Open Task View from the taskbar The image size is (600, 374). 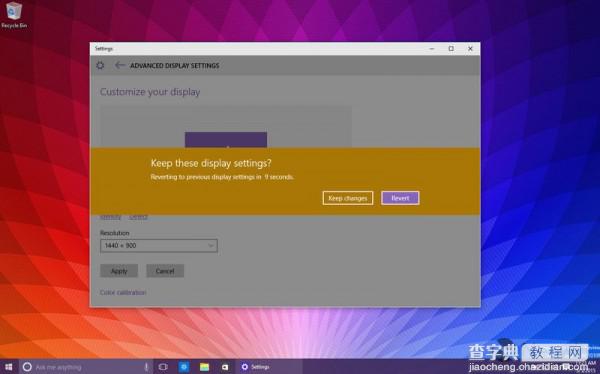tap(163, 367)
